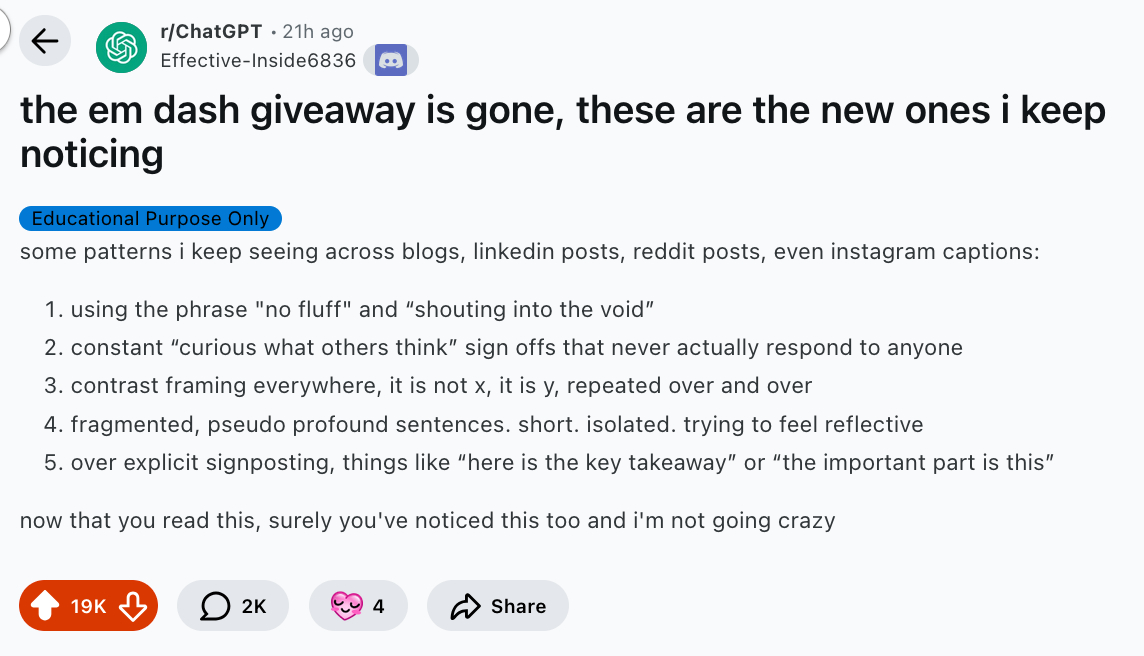Image resolution: width=1144 pixels, height=656 pixels.
Task: Click the contrast framing list item
Action: 441,385
